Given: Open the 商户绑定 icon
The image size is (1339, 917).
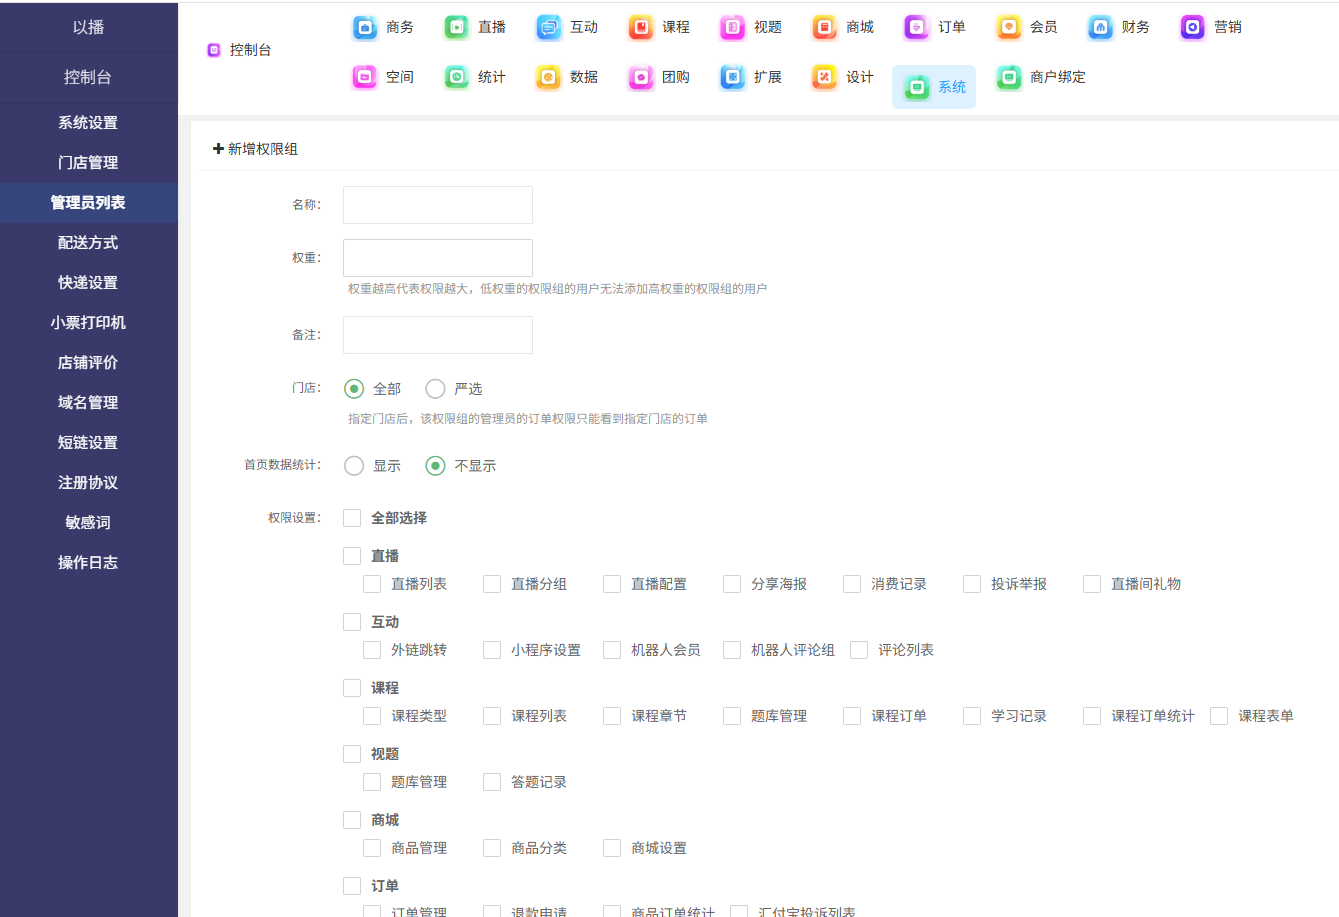Looking at the screenshot, I should [x=1009, y=78].
